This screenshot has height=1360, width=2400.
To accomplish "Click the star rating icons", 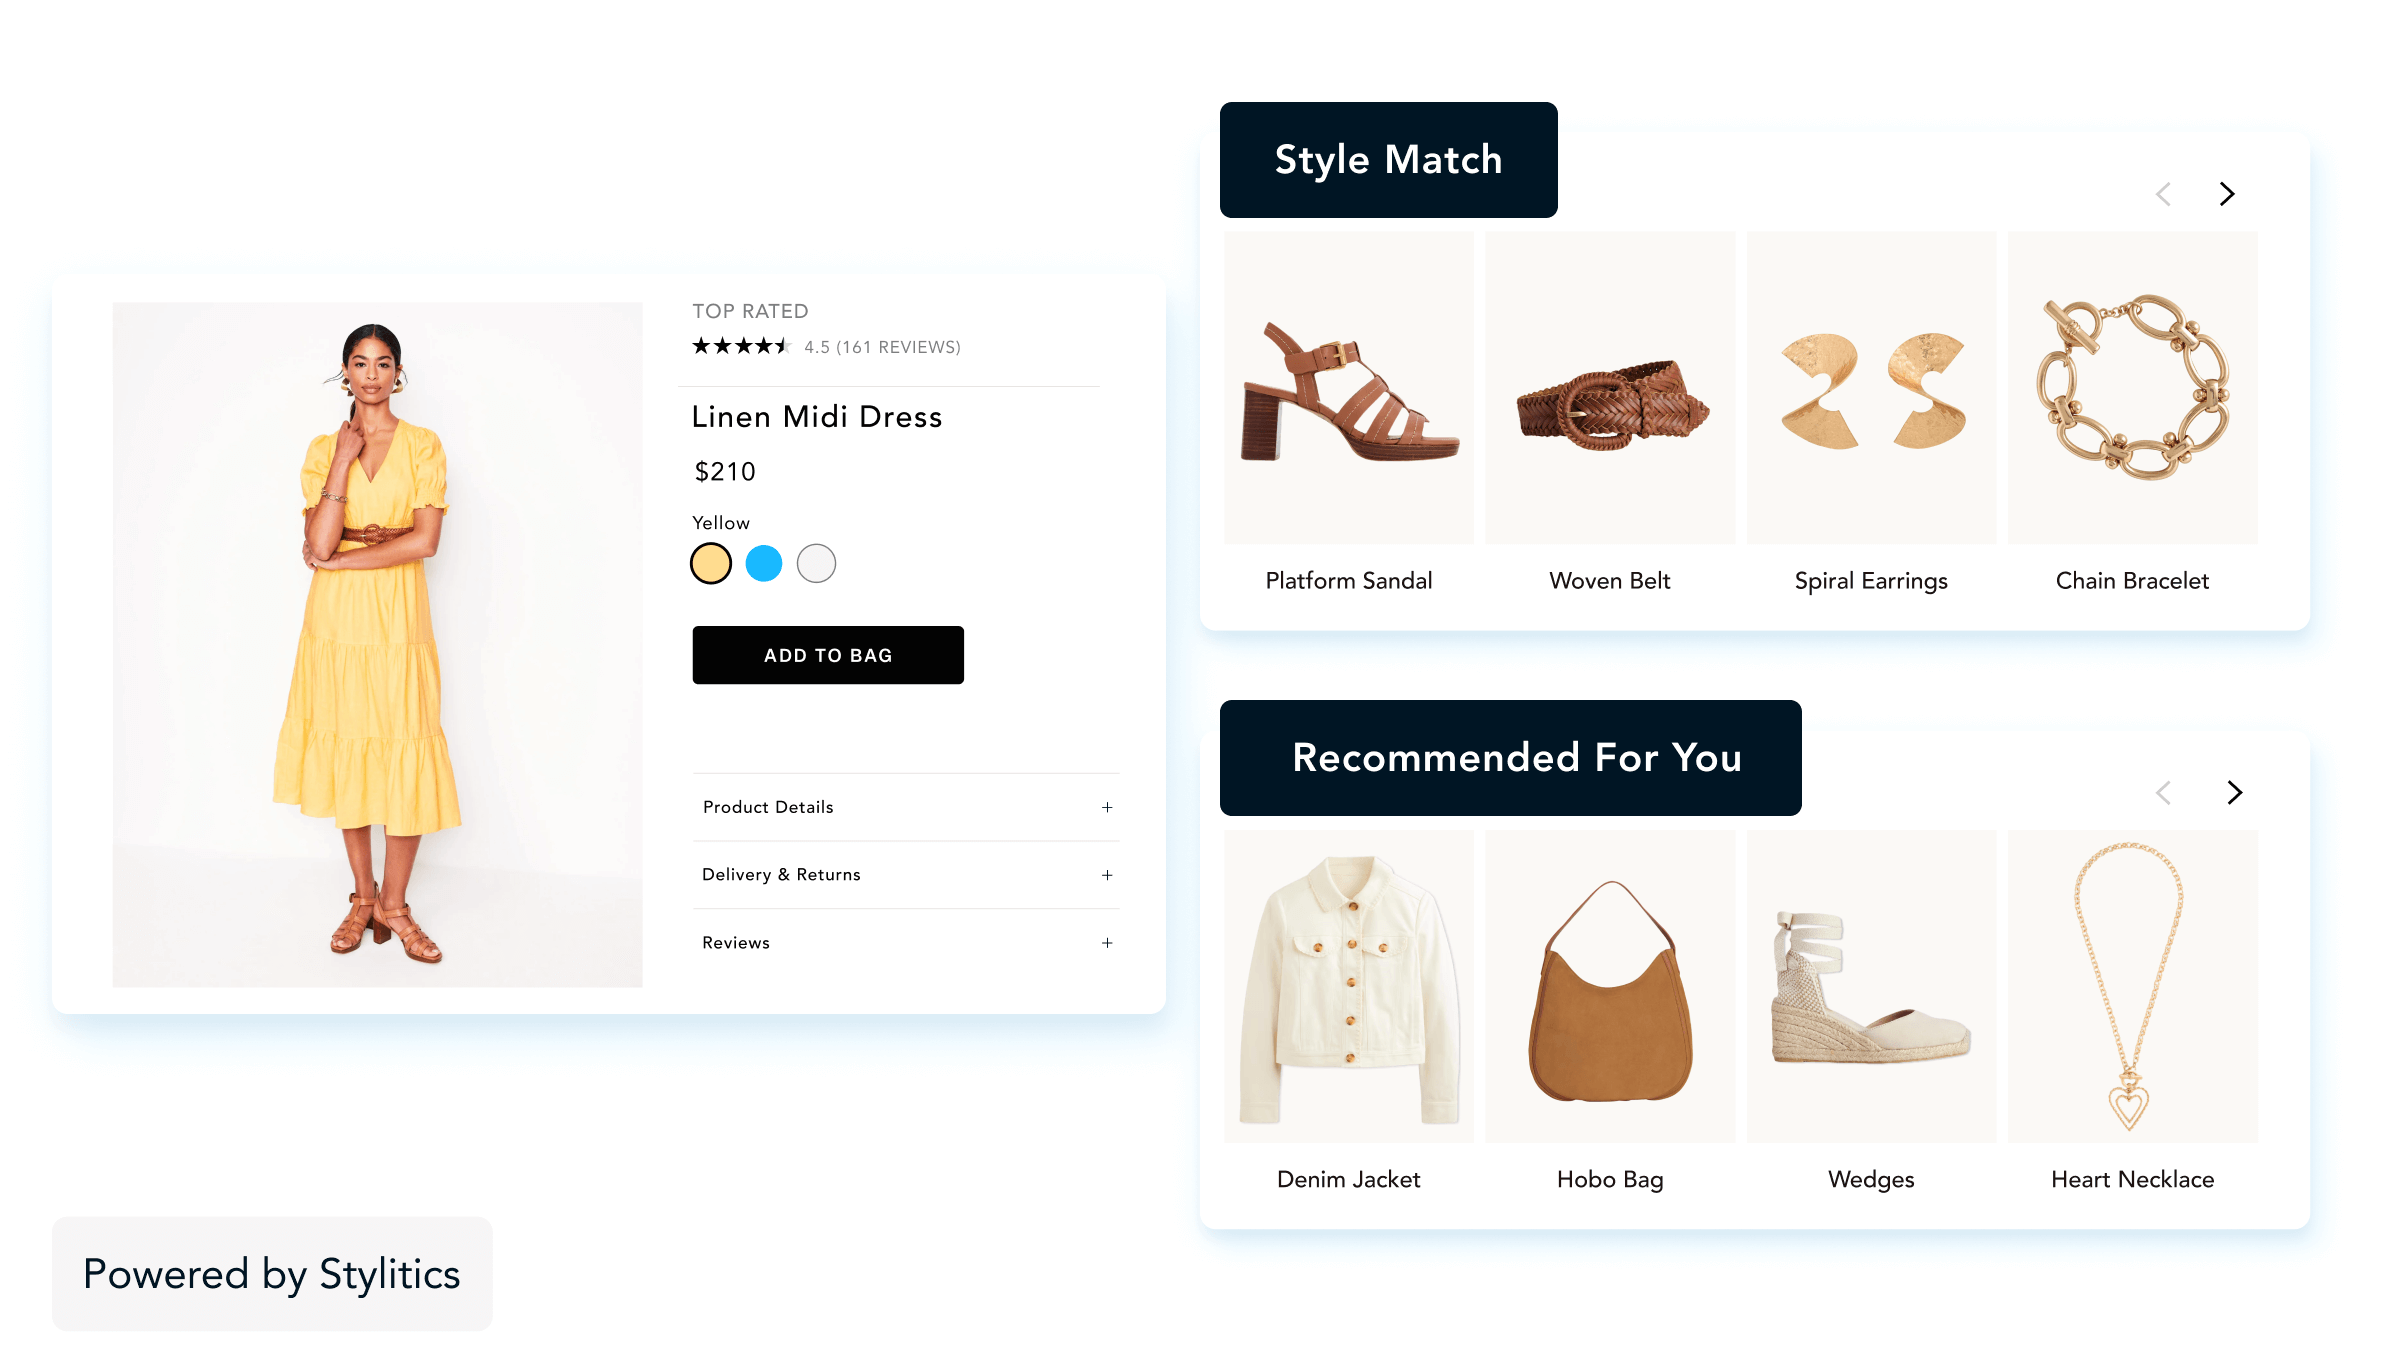I will pyautogui.click(x=741, y=346).
